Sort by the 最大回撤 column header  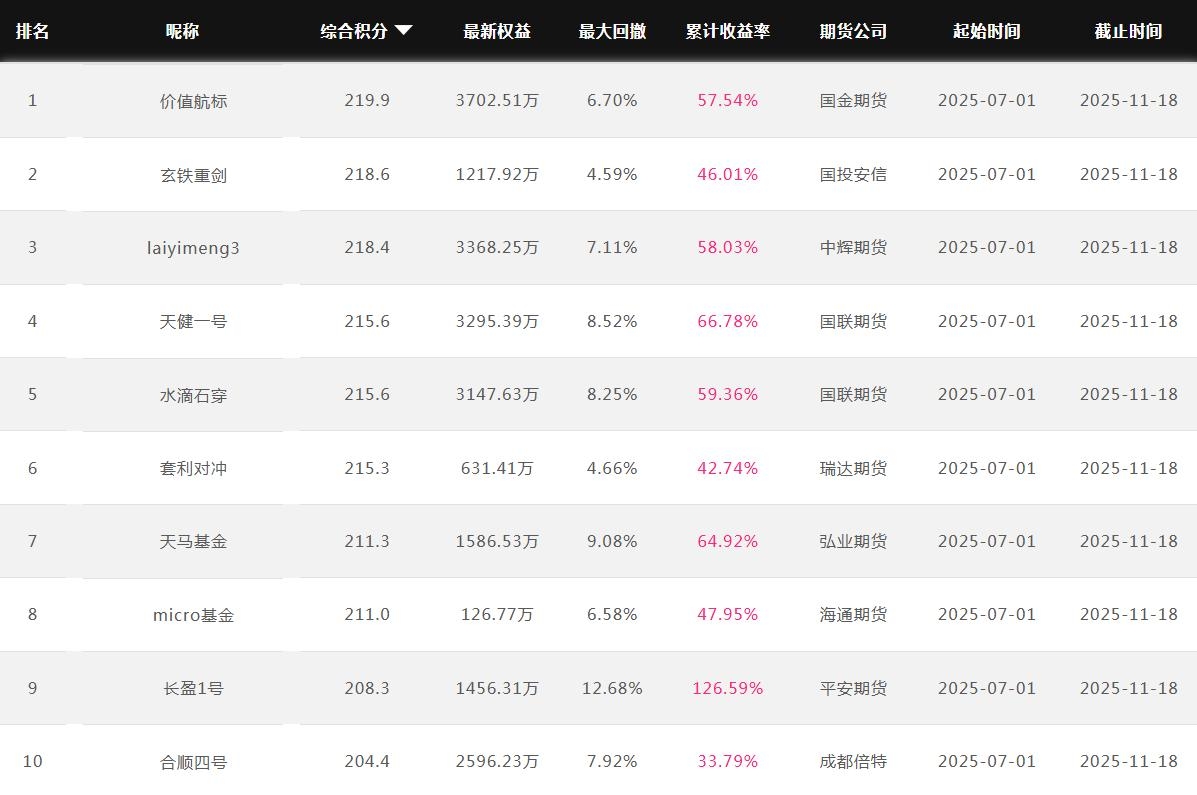(612, 31)
